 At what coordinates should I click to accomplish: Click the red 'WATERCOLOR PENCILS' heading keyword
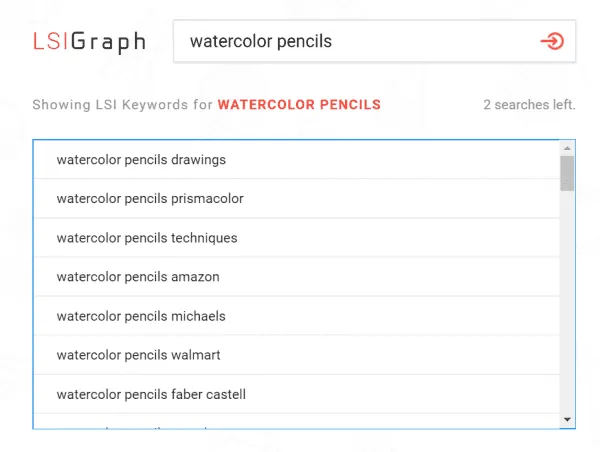299,104
